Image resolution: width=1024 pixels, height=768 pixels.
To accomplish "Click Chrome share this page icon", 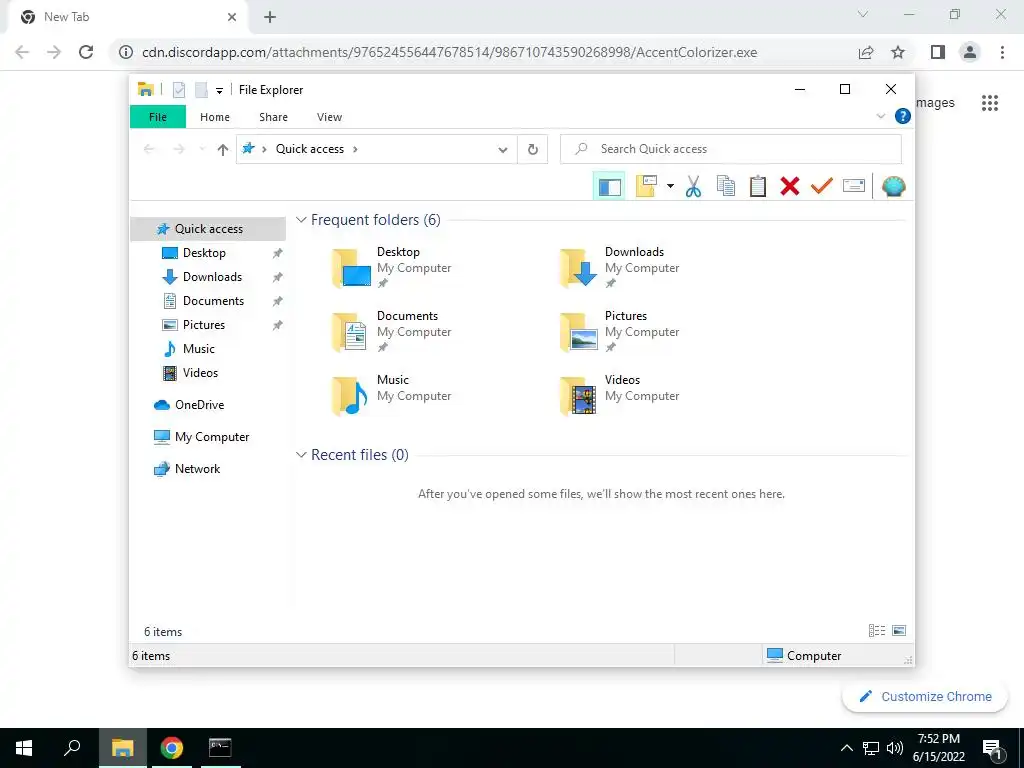I will (x=866, y=52).
